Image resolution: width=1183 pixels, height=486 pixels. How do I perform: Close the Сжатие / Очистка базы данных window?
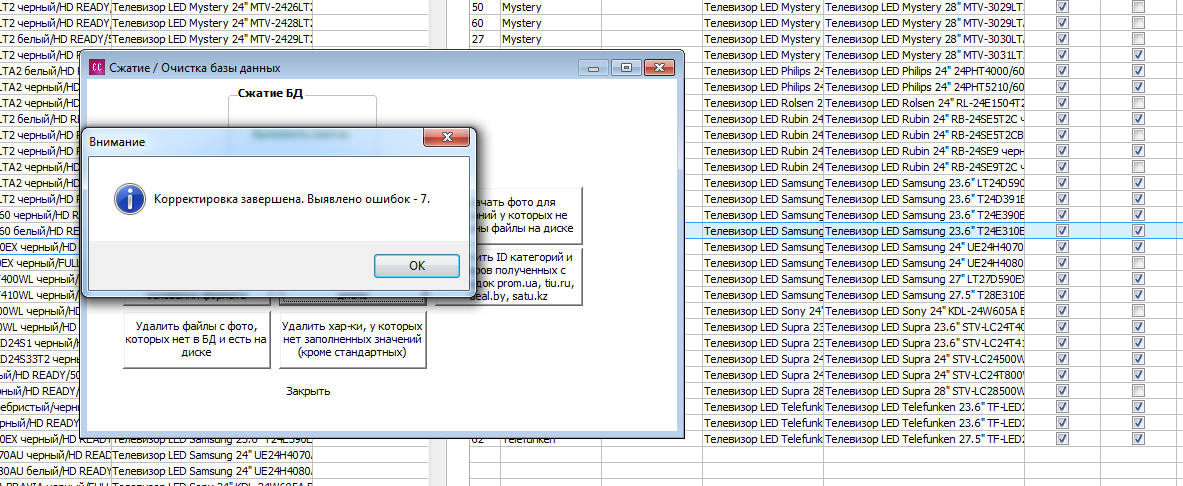coord(659,68)
